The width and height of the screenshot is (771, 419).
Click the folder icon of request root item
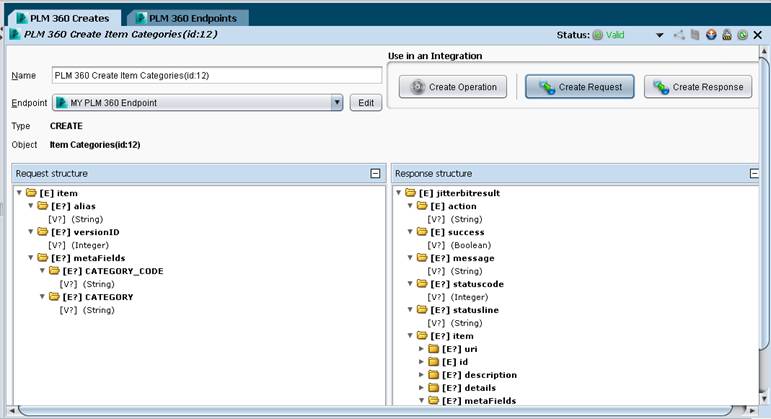coord(31,193)
